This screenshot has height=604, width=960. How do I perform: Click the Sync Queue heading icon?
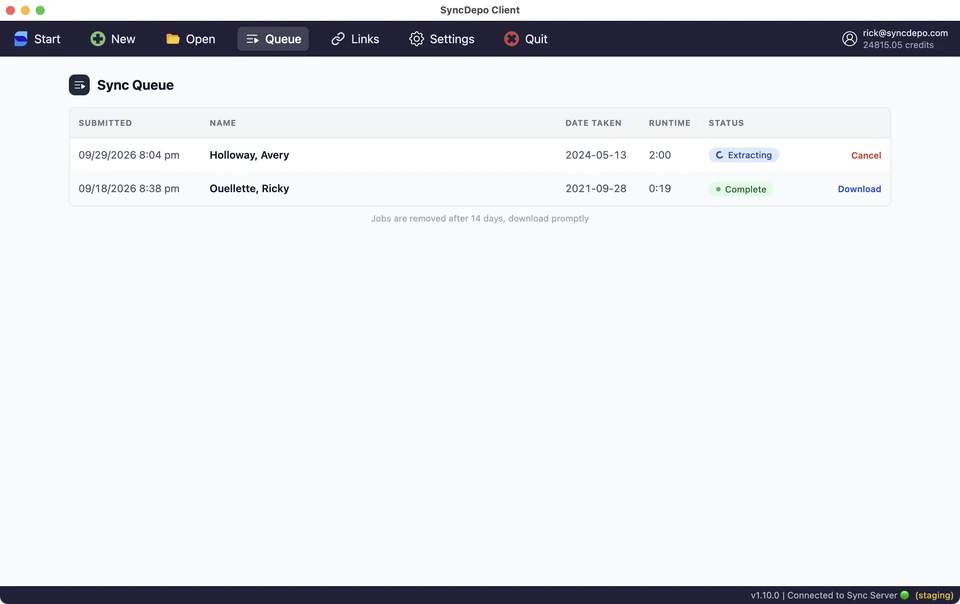(79, 85)
